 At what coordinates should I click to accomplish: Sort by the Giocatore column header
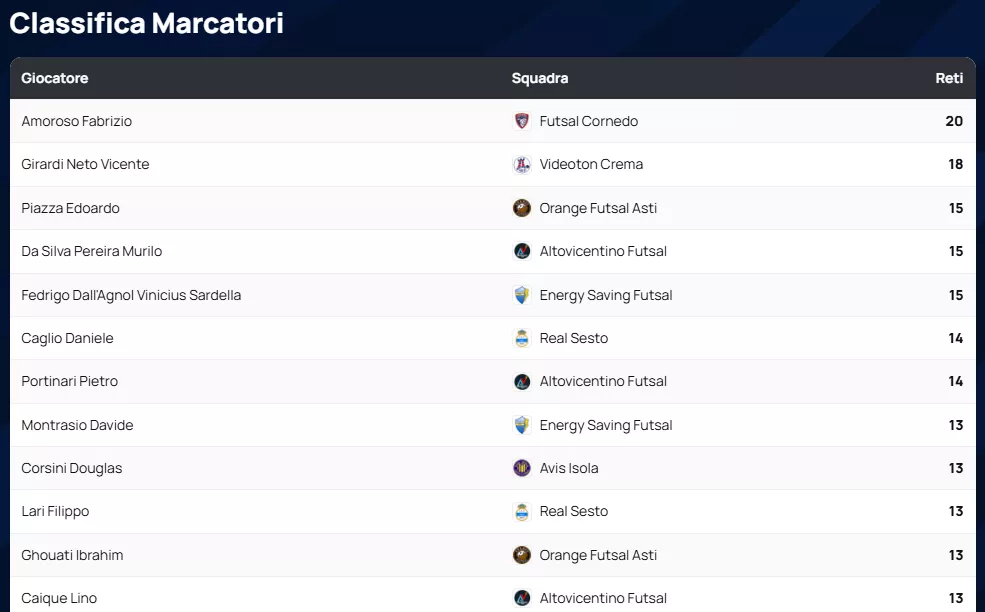coord(55,78)
